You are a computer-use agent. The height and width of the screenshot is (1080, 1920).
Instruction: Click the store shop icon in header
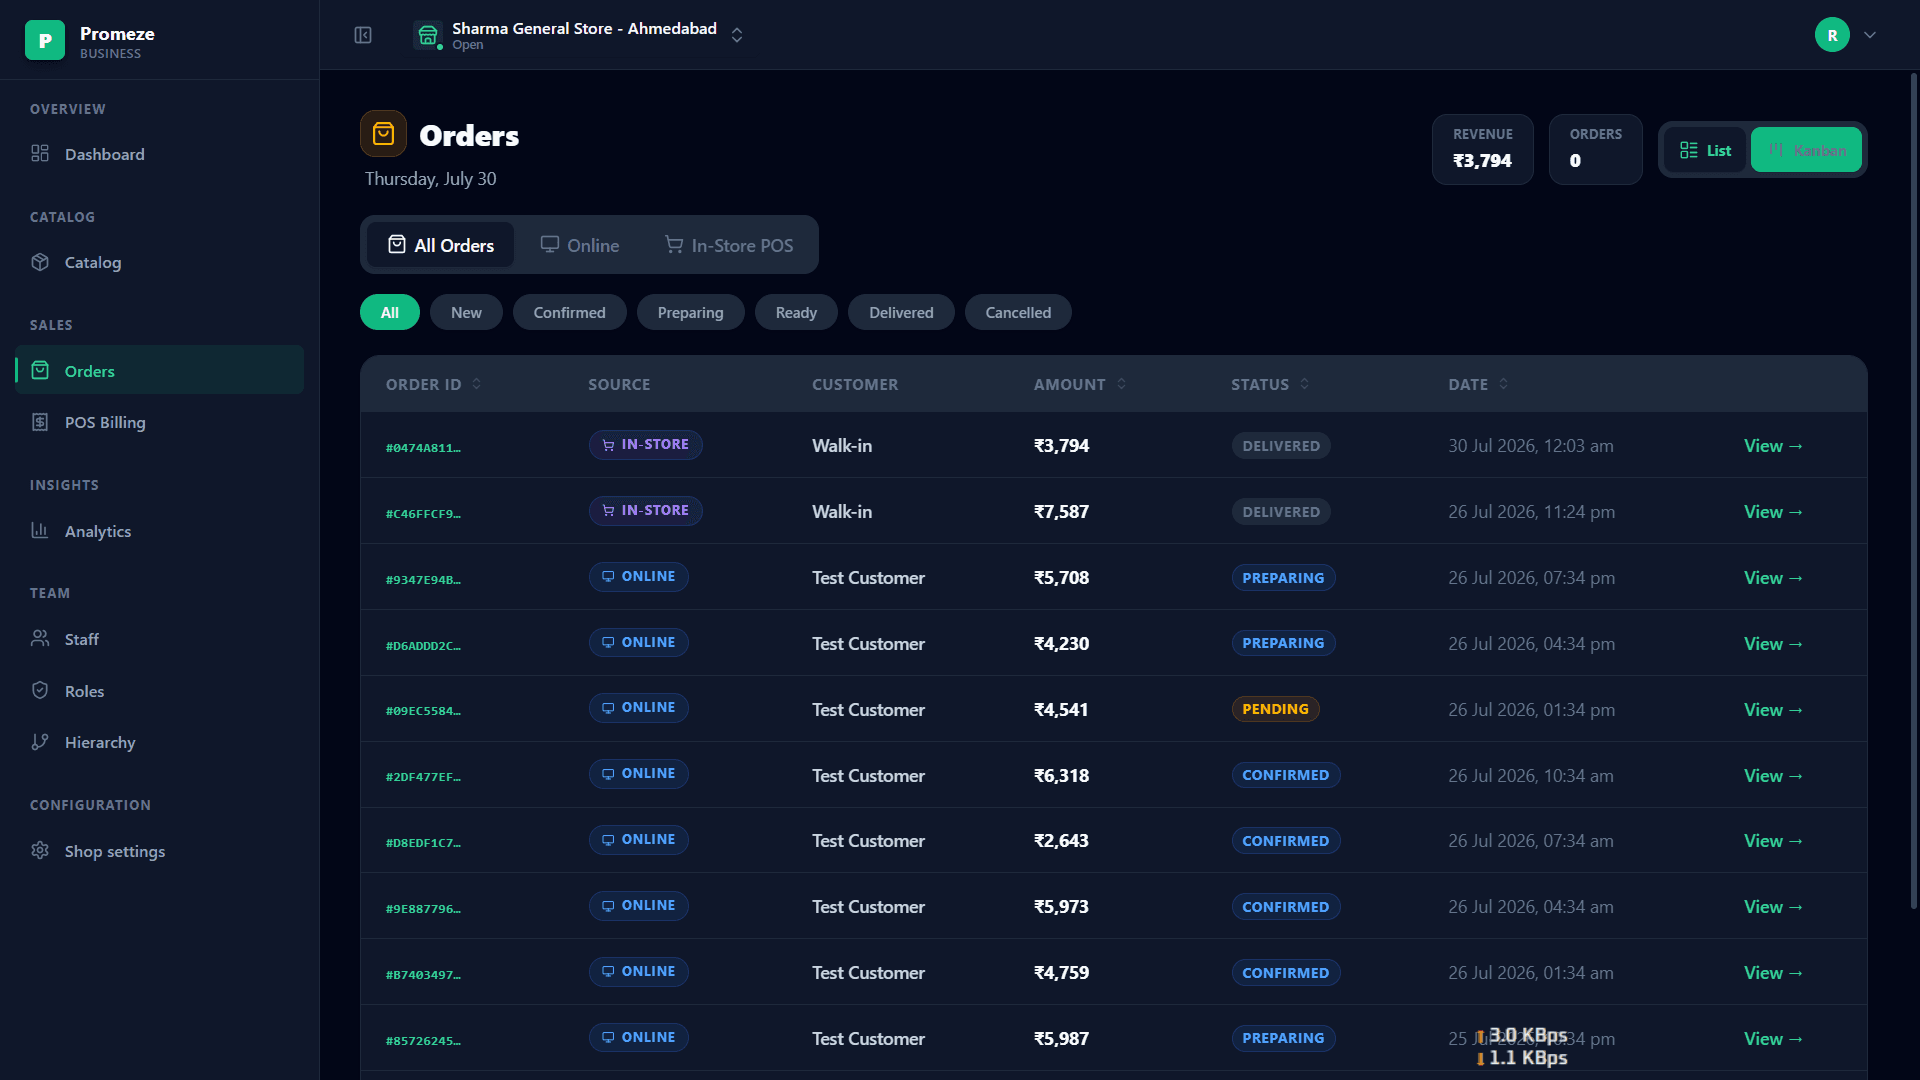point(428,35)
